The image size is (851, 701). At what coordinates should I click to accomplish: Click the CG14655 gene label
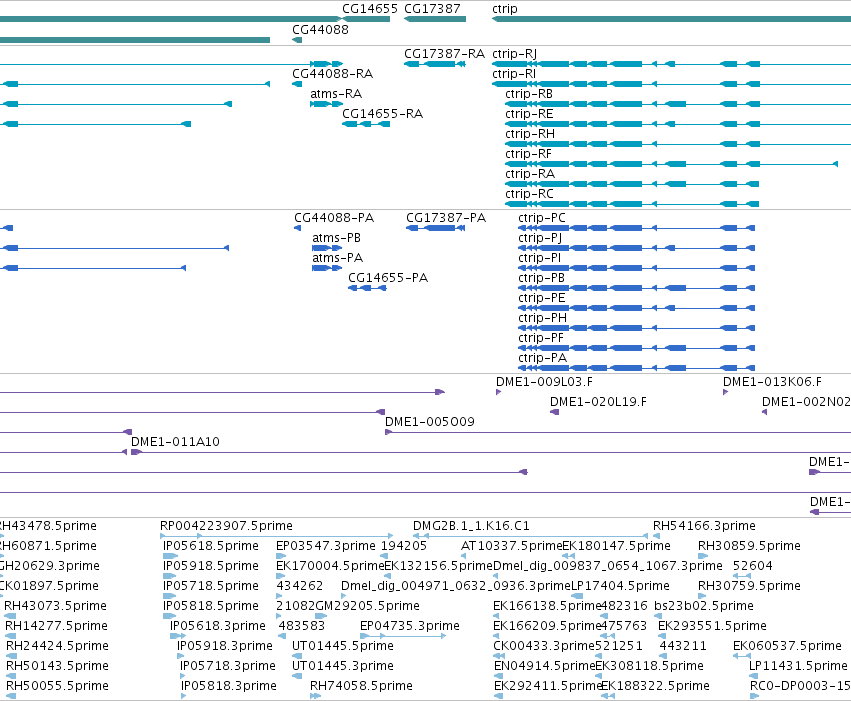point(370,9)
